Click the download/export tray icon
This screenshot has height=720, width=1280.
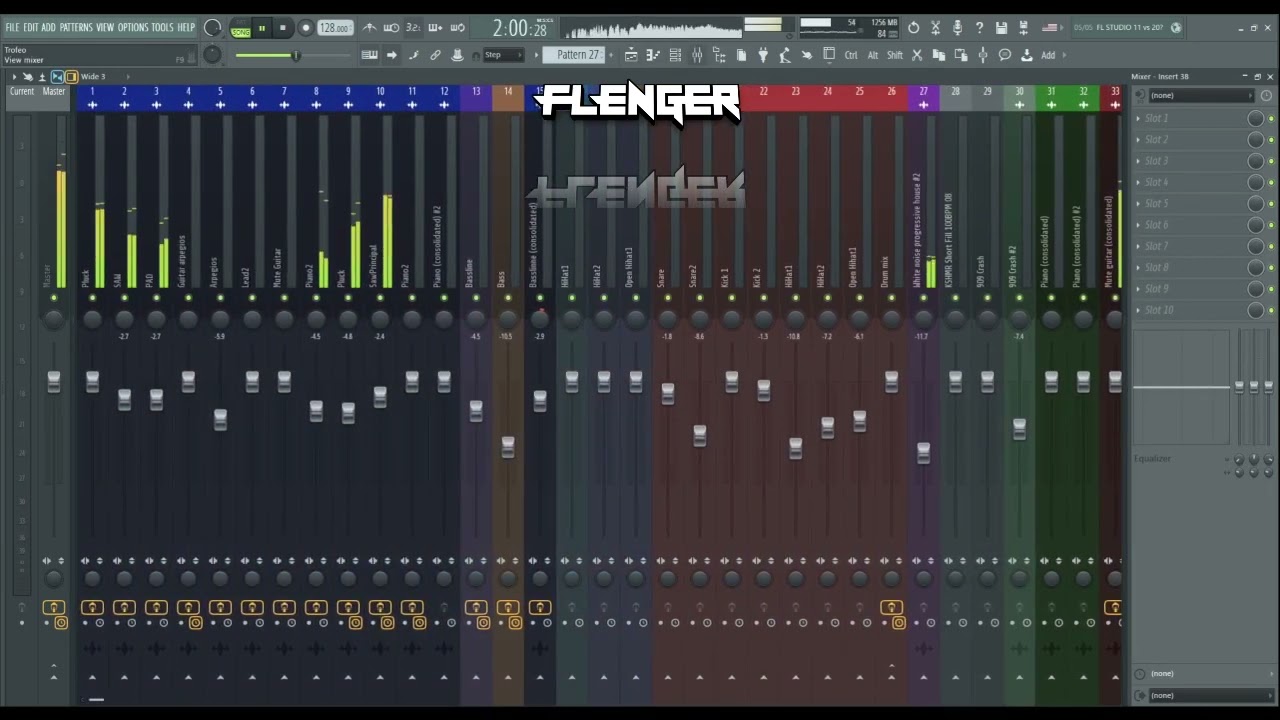1027,55
